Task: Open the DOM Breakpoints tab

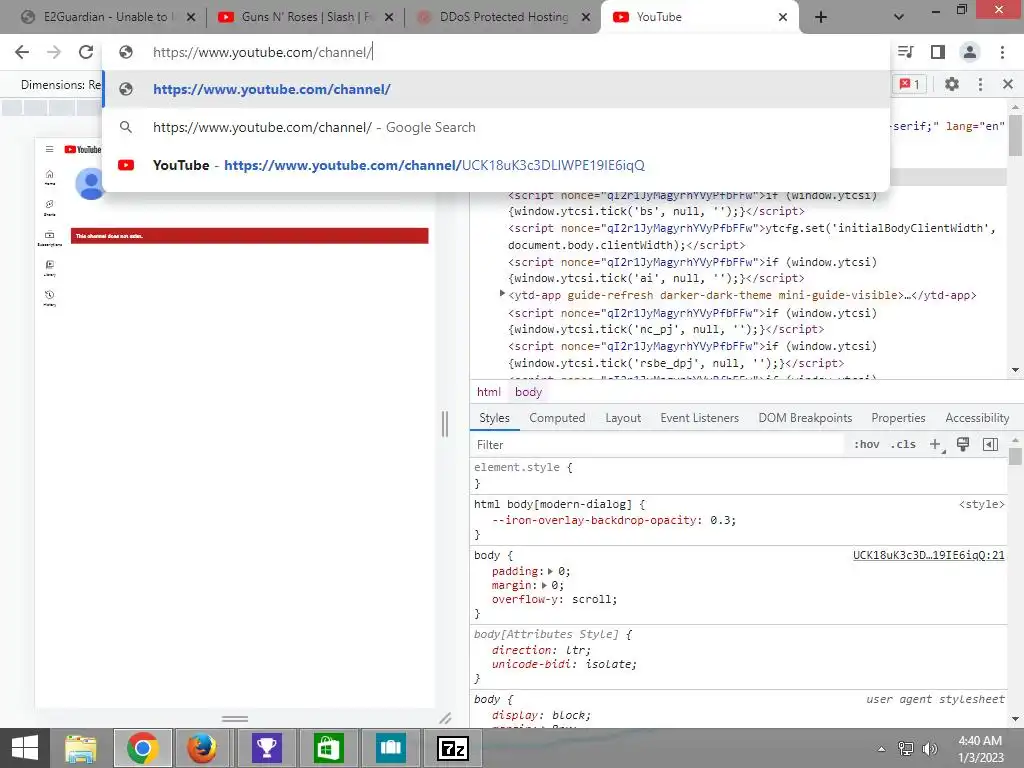Action: (x=805, y=418)
